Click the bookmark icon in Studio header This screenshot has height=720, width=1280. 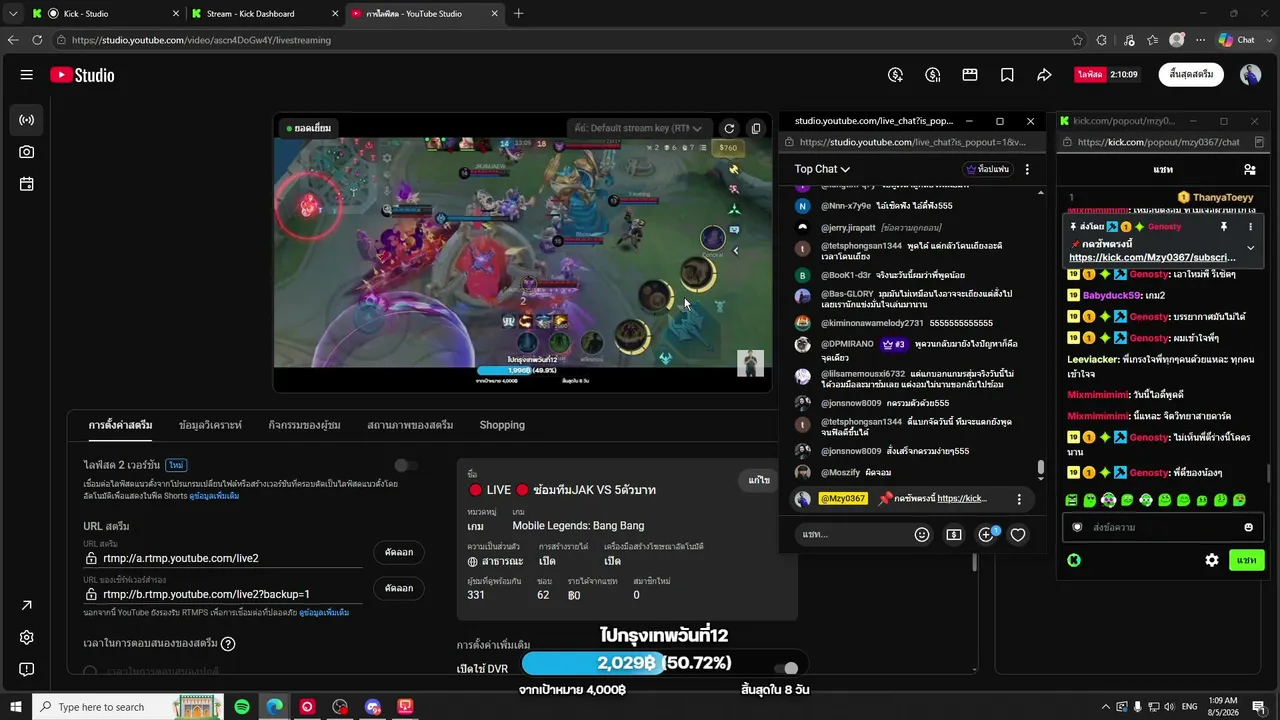click(1007, 75)
